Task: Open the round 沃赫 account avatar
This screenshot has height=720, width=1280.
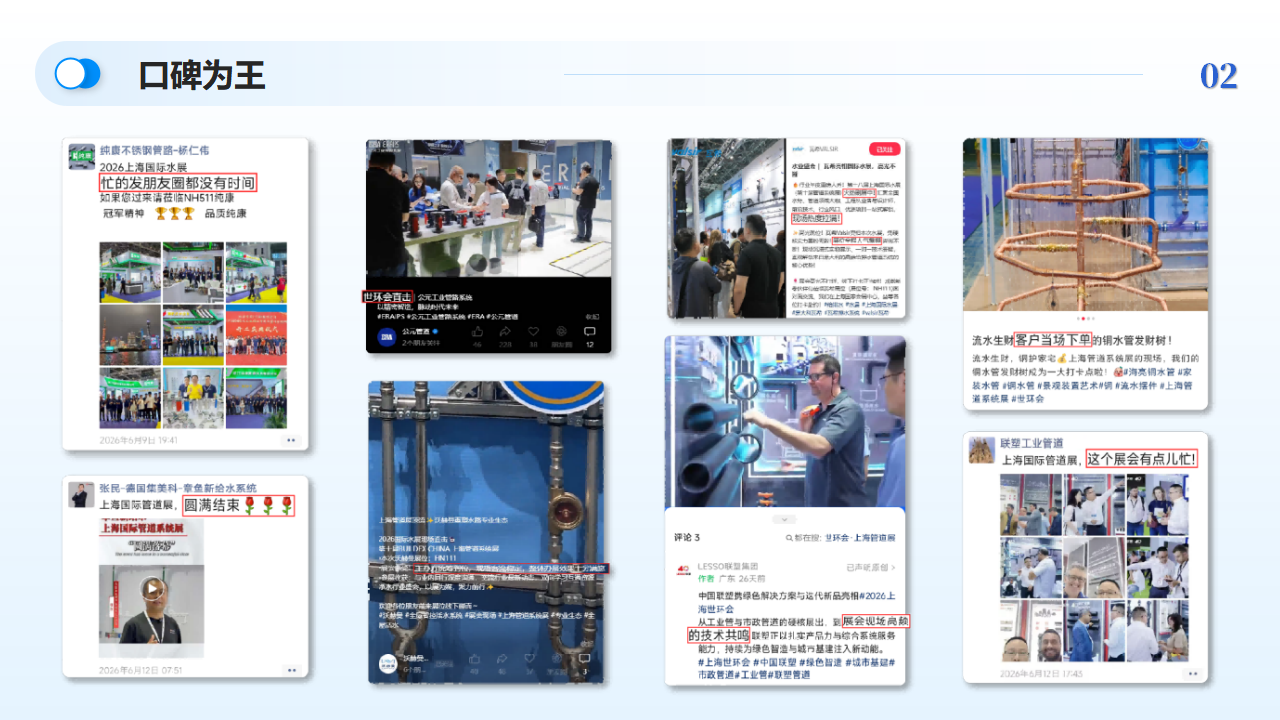Action: tap(387, 662)
